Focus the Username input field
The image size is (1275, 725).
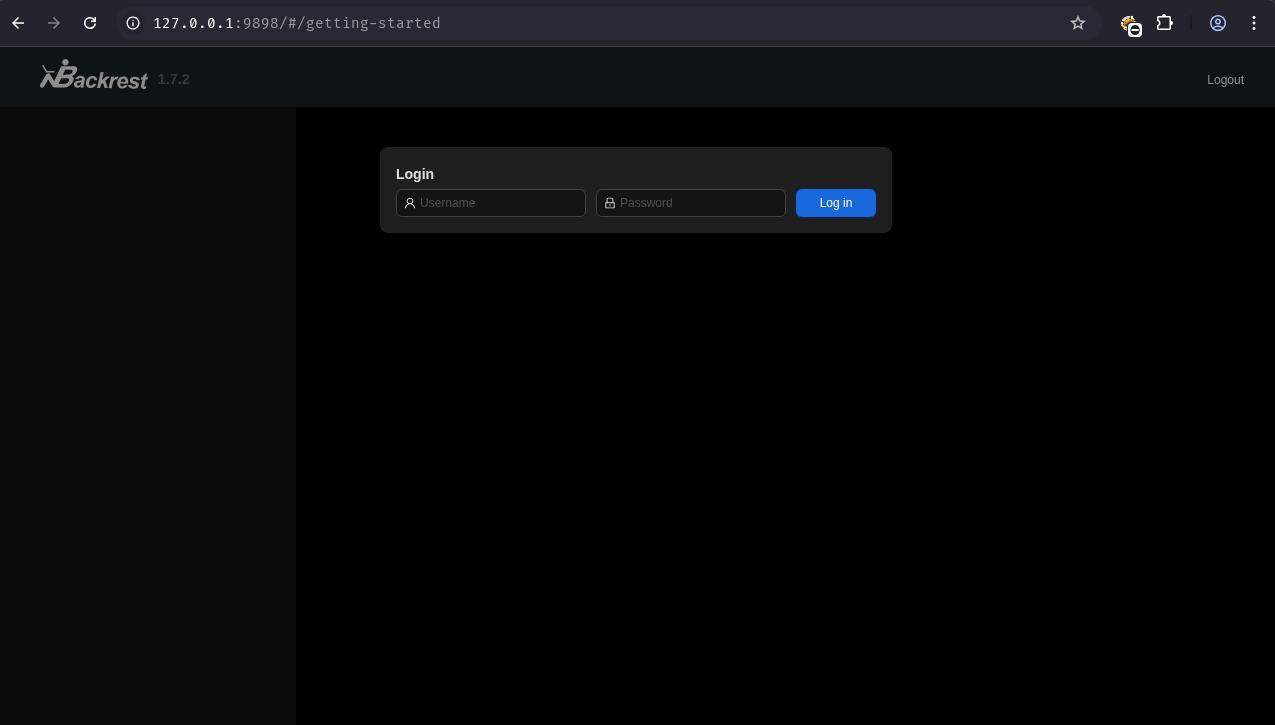(x=498, y=203)
